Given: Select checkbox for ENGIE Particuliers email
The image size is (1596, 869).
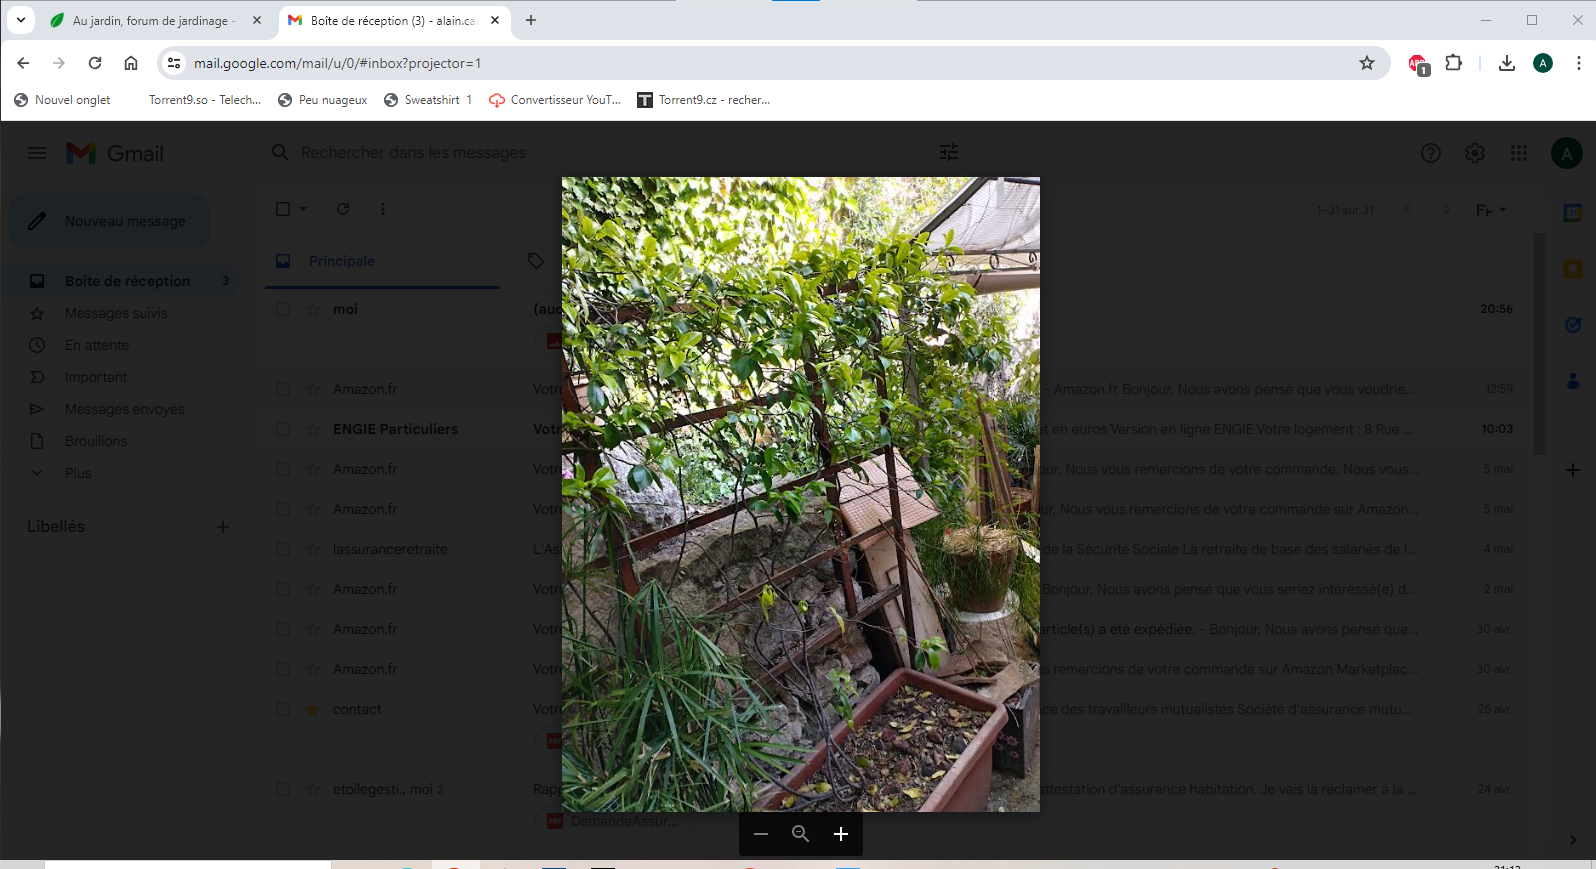Looking at the screenshot, I should (283, 429).
